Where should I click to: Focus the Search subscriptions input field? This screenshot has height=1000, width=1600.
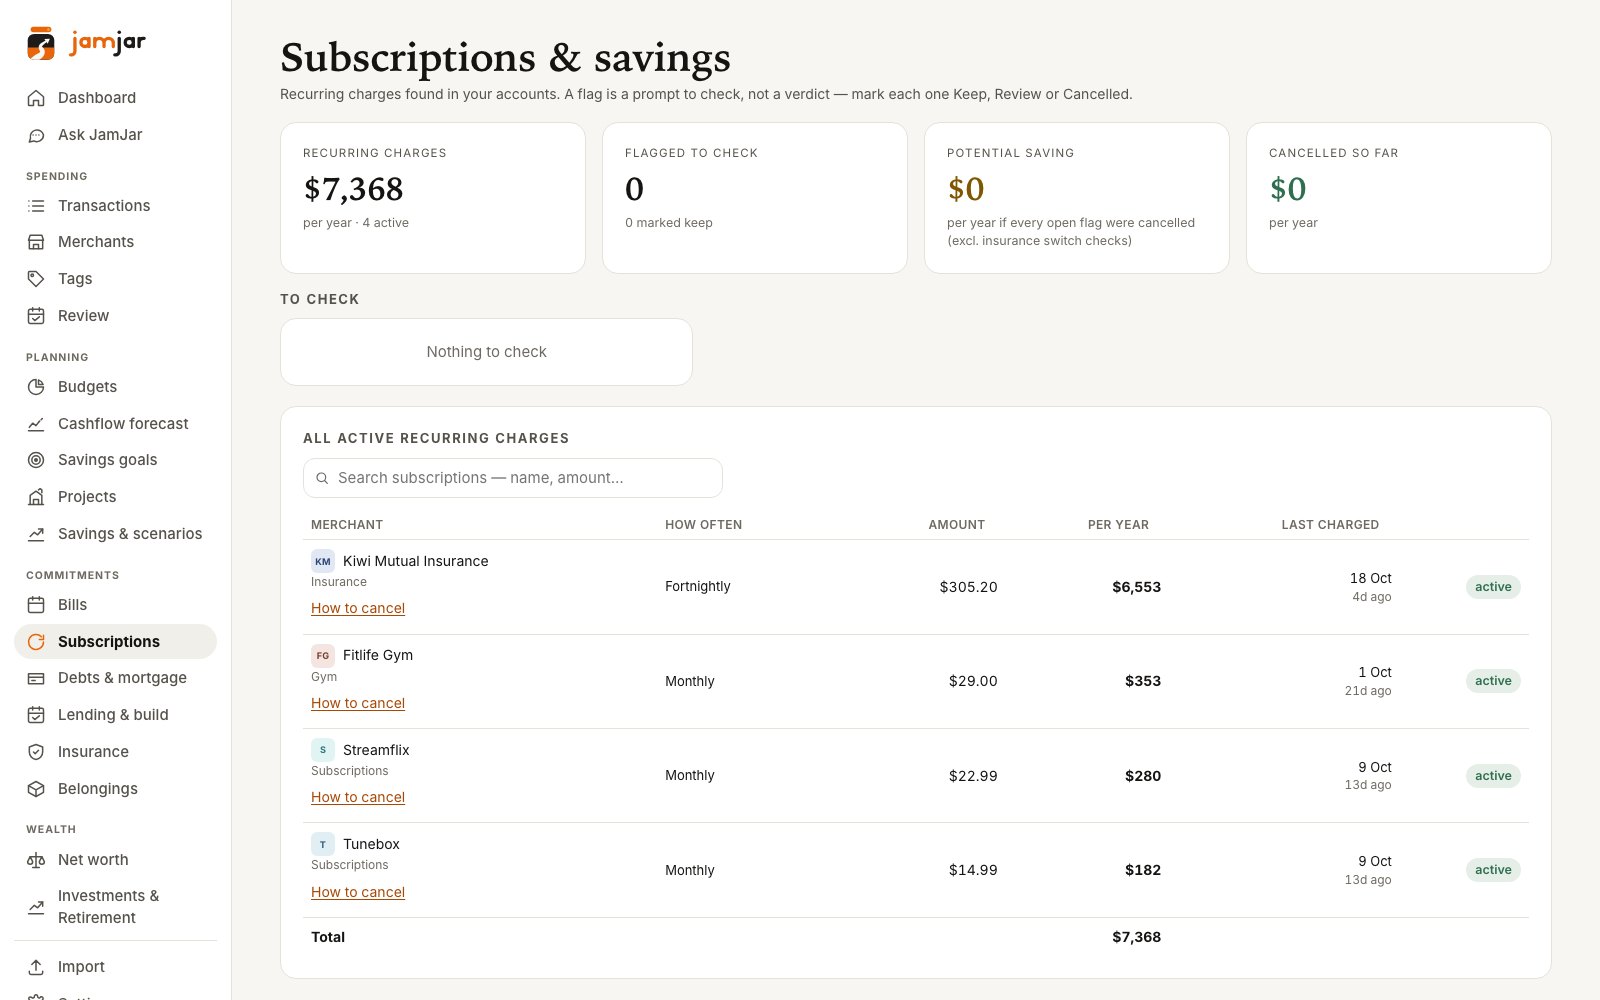513,478
